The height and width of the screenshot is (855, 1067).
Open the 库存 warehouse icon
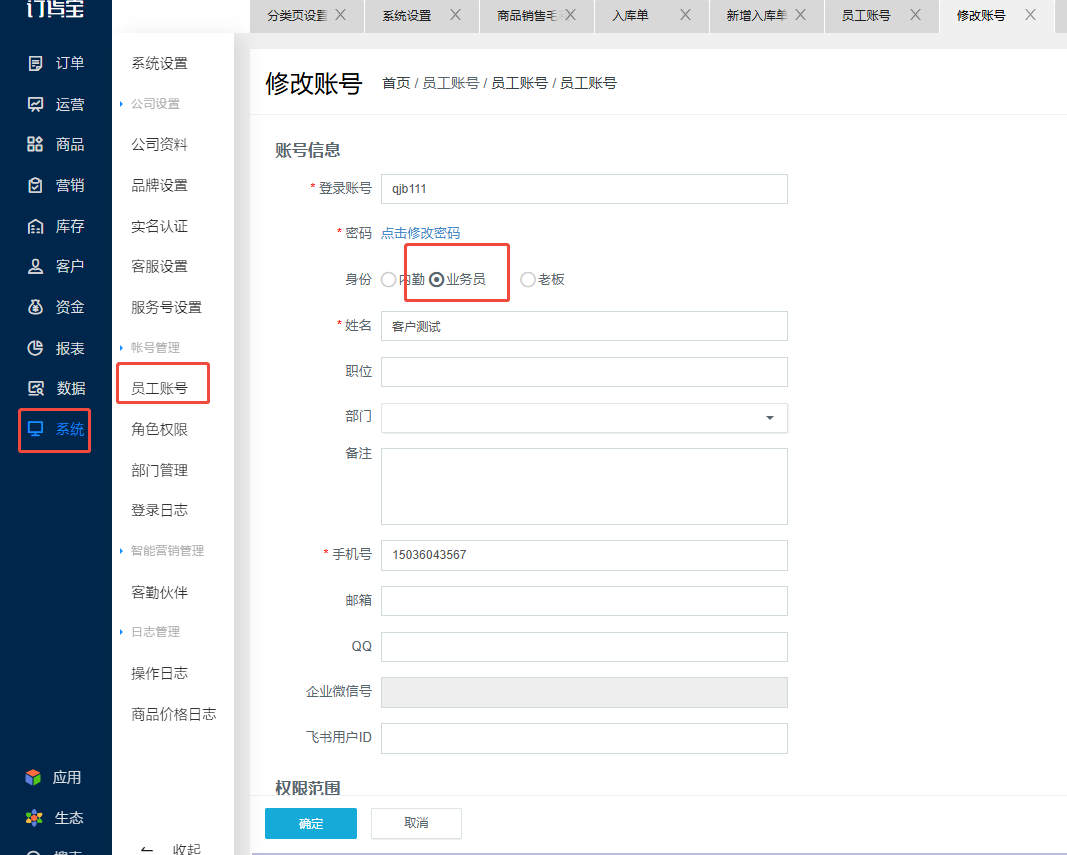35,226
